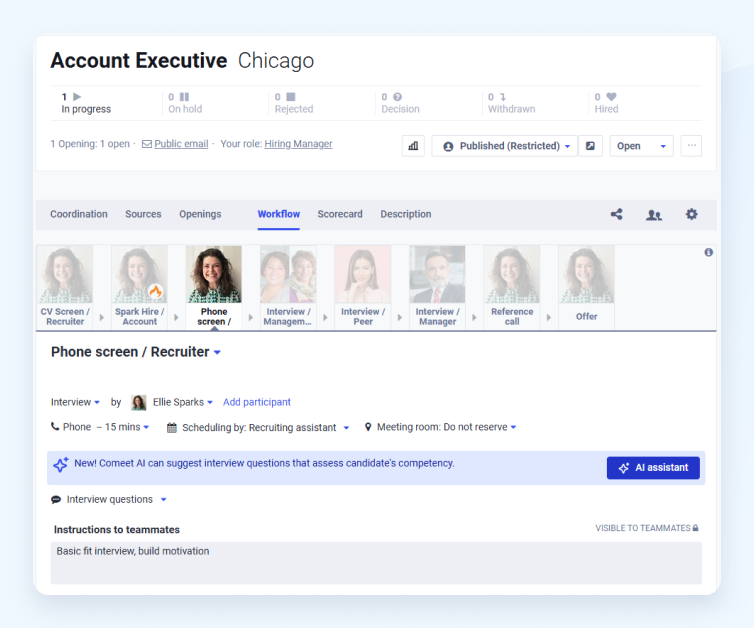The width and height of the screenshot is (754, 628).
Task: Click the external preview icon button
Action: point(591,146)
